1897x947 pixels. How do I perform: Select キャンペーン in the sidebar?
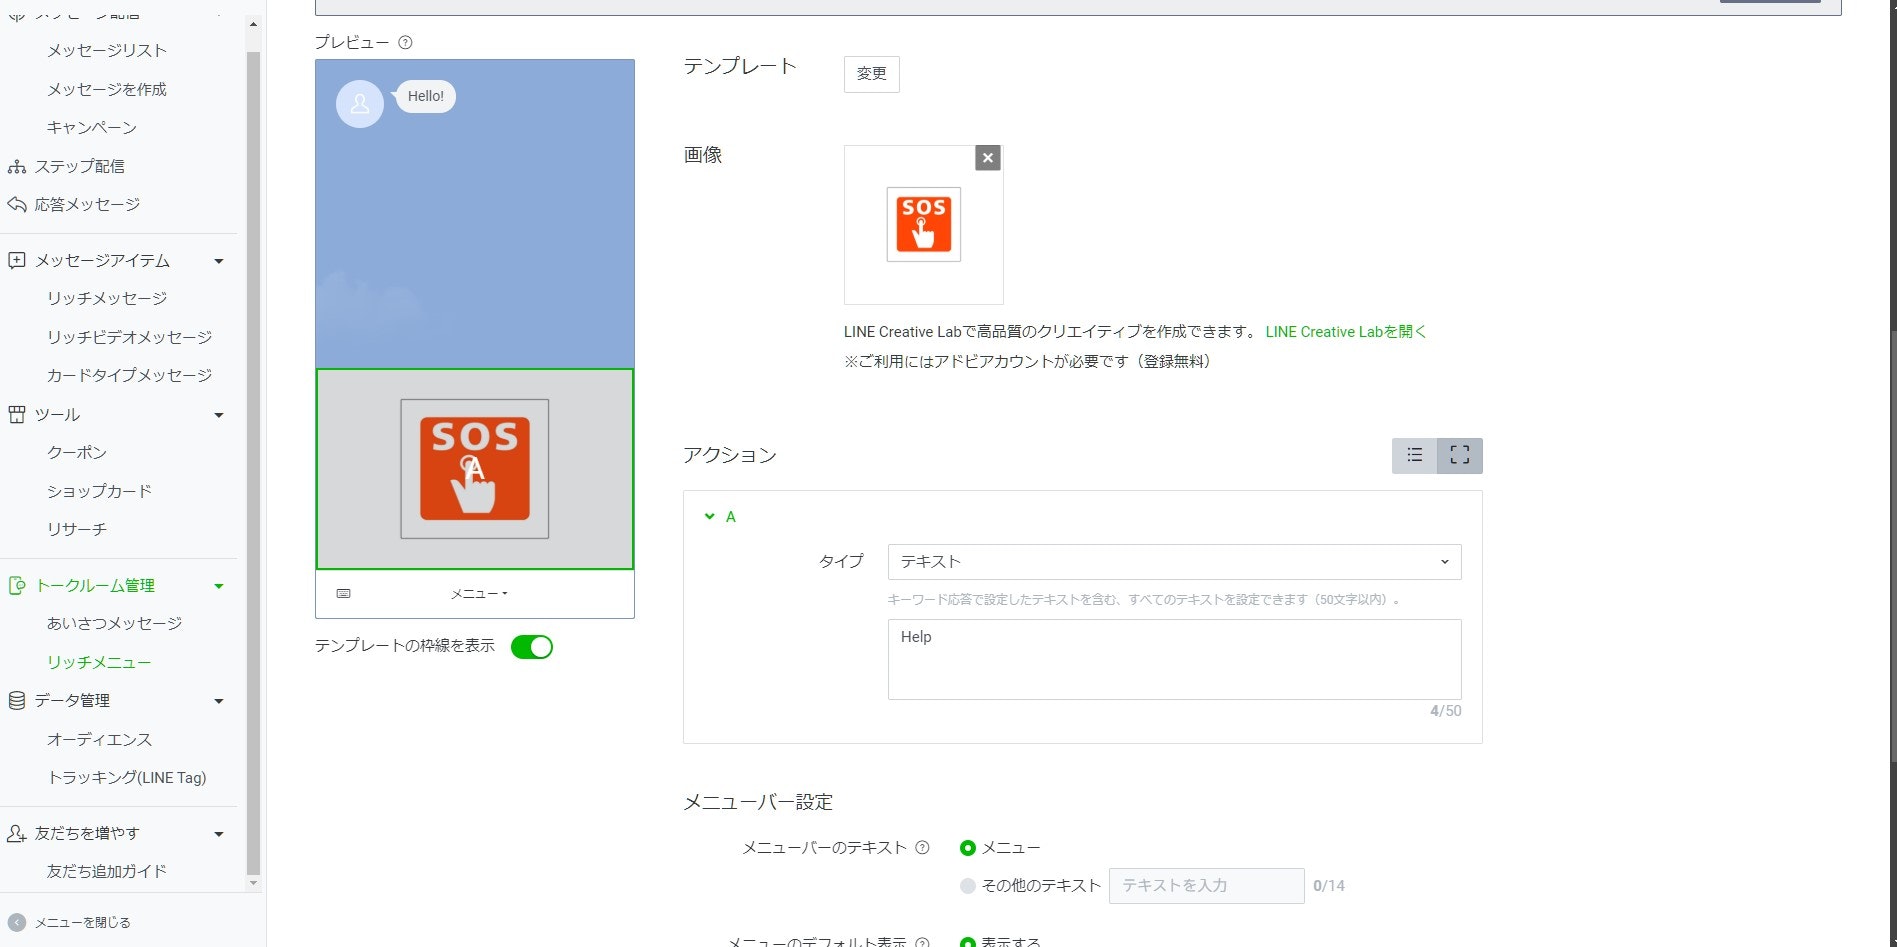90,127
